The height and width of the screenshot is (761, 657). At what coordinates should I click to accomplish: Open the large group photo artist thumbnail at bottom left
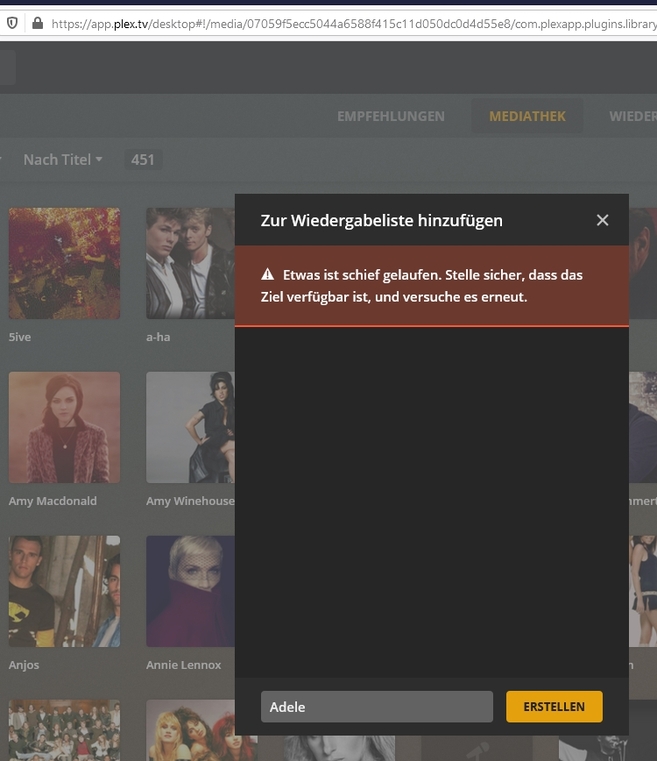64,730
